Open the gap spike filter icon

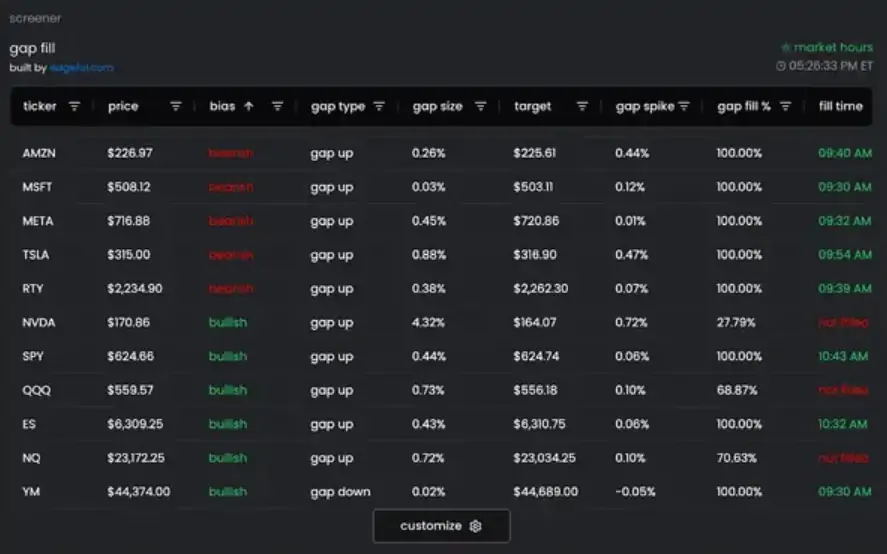pyautogui.click(x=684, y=106)
